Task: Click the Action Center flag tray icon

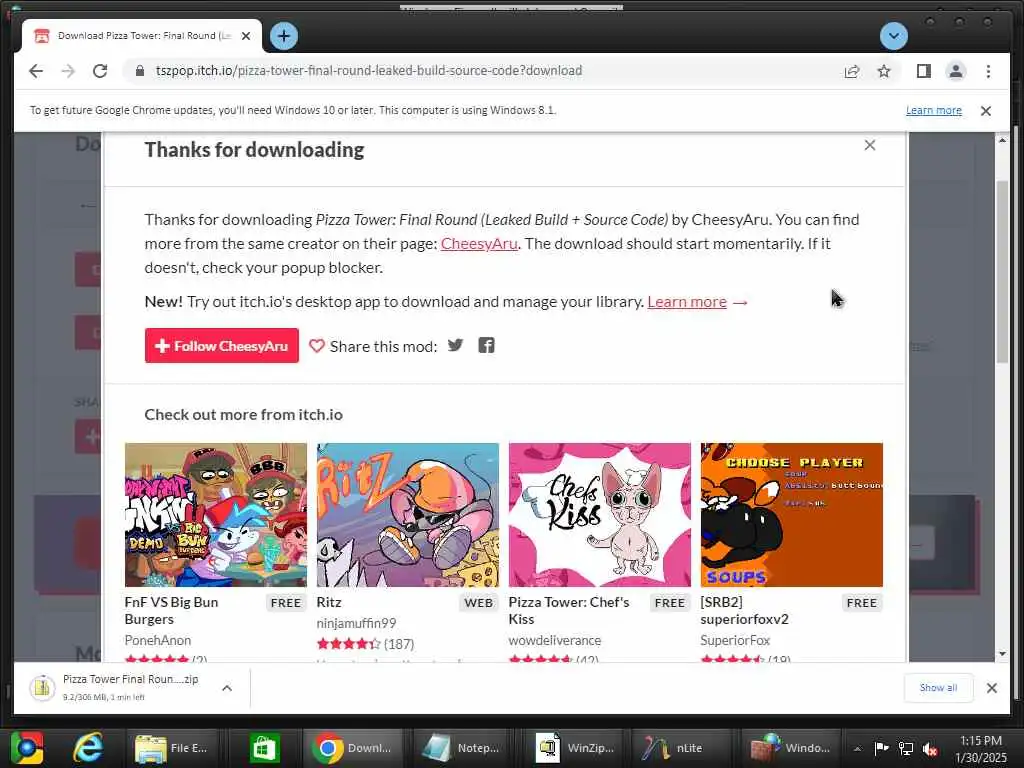Action: coord(881,748)
